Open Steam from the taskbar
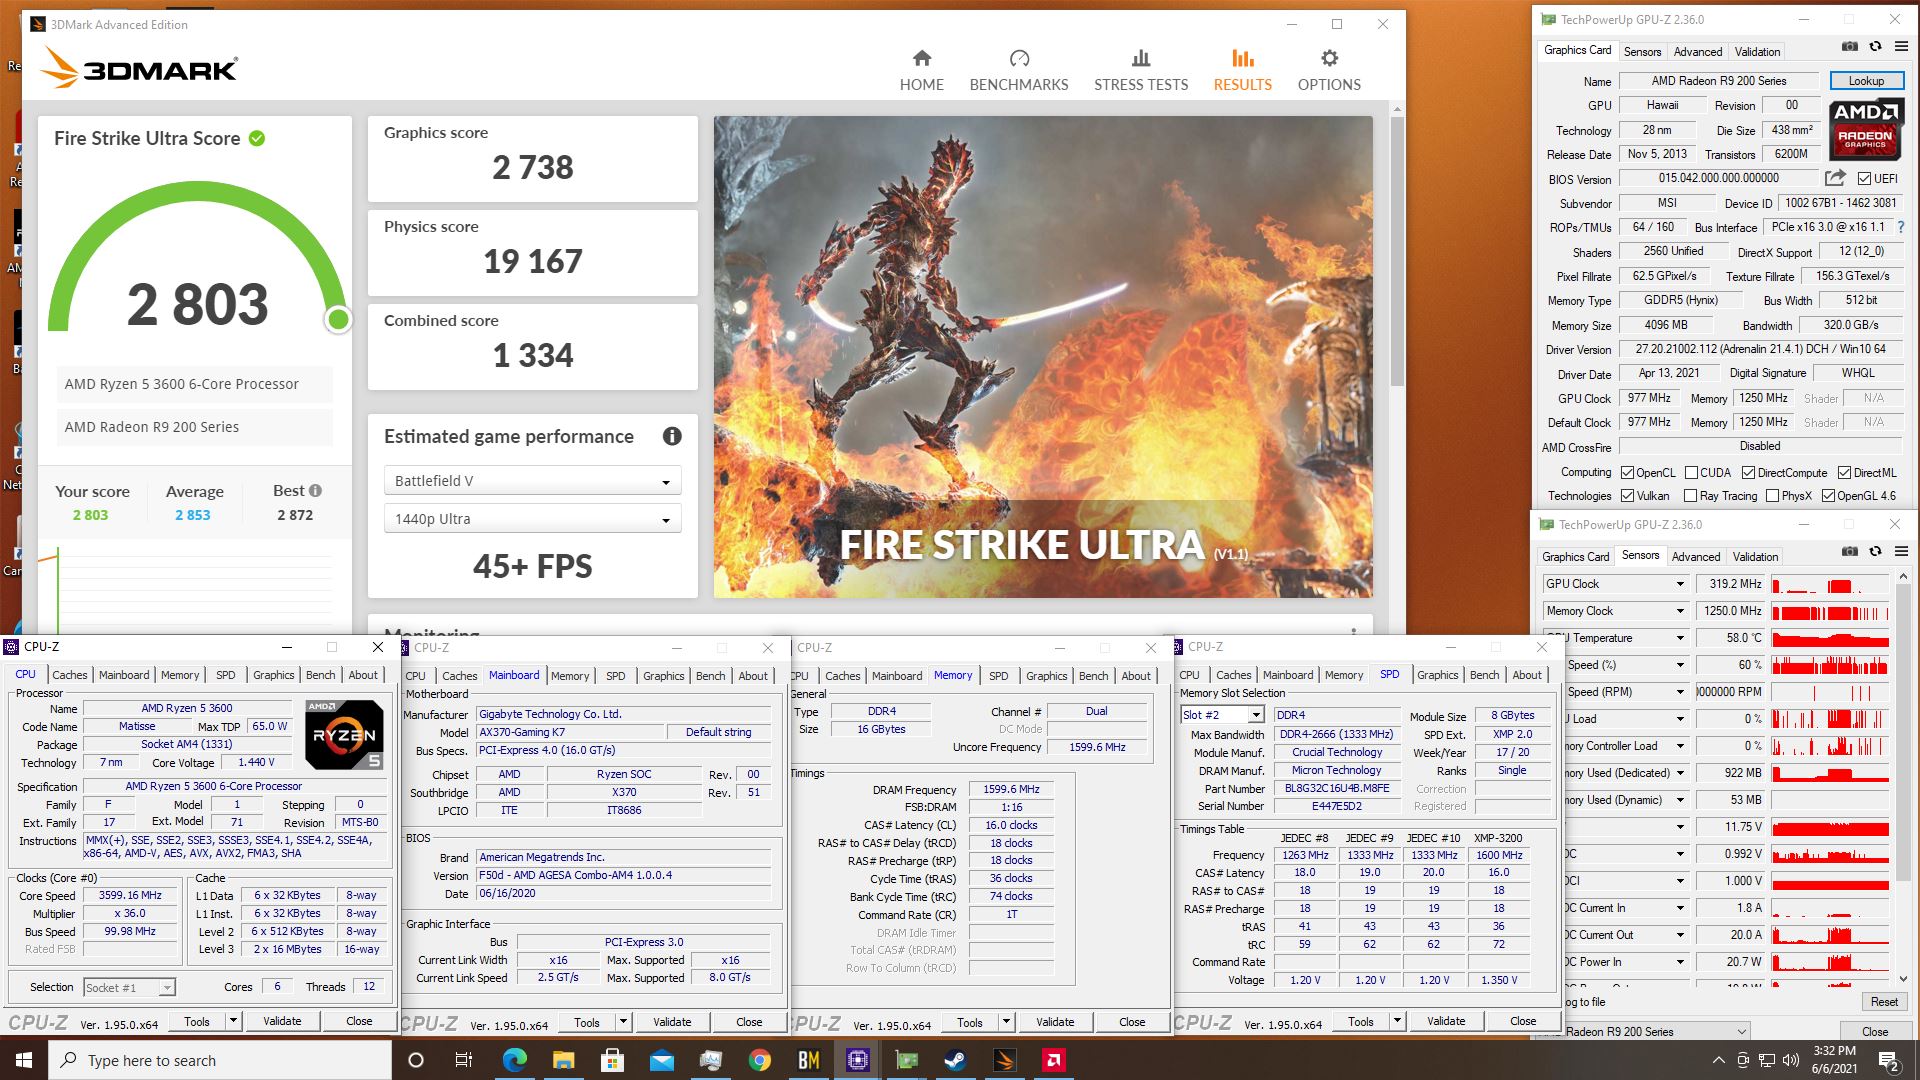The height and width of the screenshot is (1080, 1920). point(955,1060)
